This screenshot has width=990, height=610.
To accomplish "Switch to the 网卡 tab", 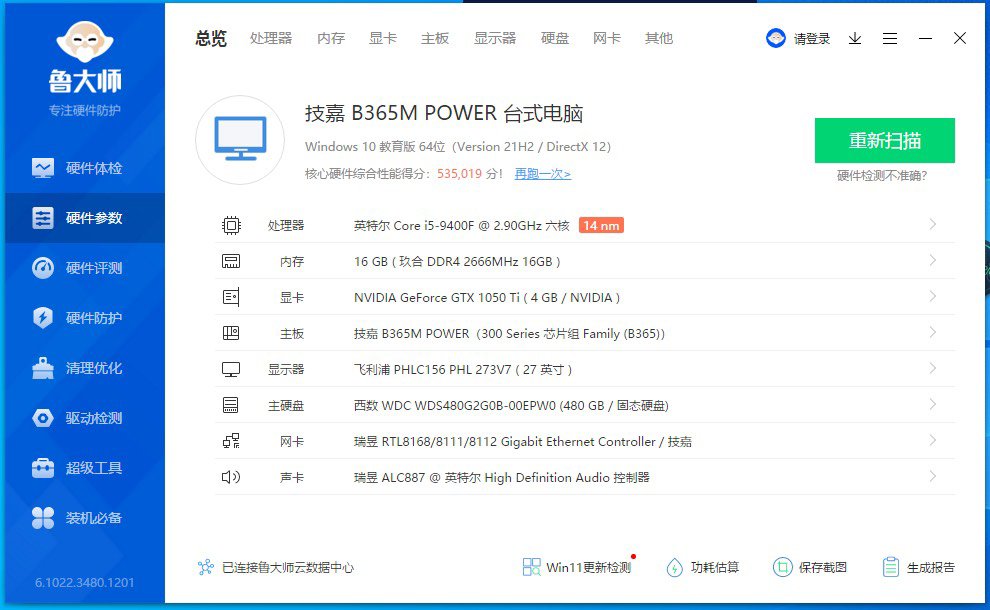I will point(607,39).
